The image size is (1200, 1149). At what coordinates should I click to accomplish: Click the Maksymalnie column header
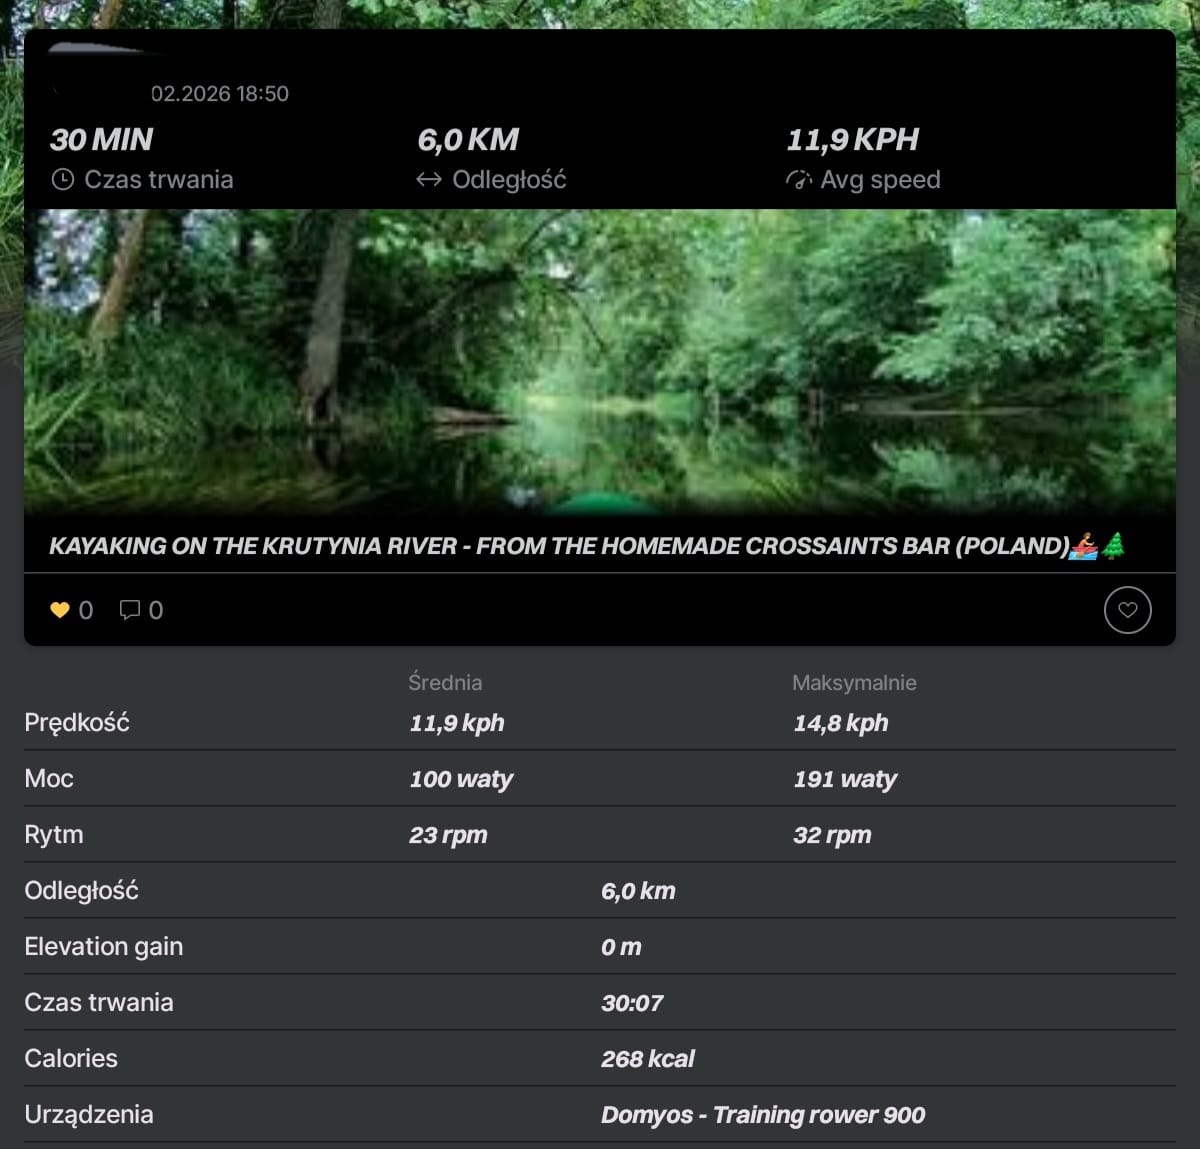coord(854,683)
